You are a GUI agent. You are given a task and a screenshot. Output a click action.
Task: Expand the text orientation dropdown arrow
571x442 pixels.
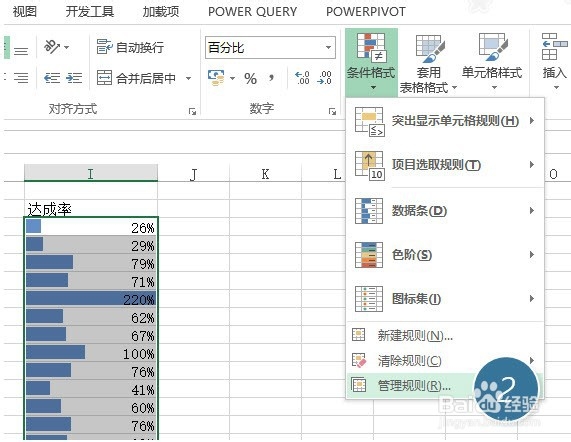click(x=66, y=47)
